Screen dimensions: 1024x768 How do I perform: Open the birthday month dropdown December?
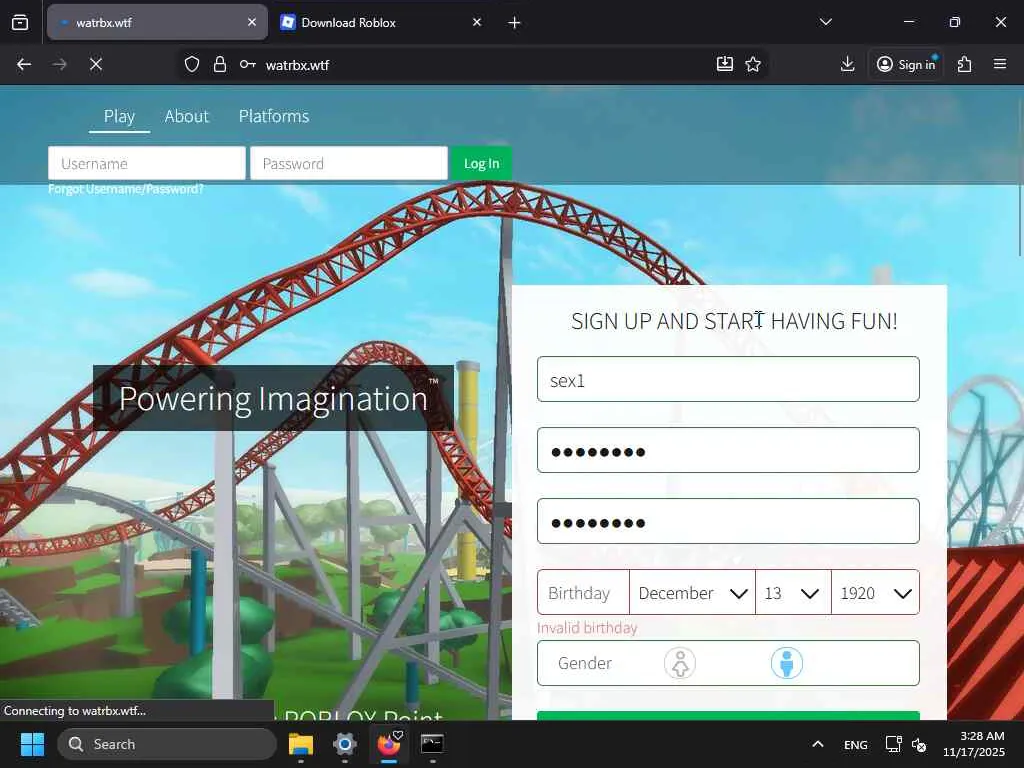[x=692, y=592]
